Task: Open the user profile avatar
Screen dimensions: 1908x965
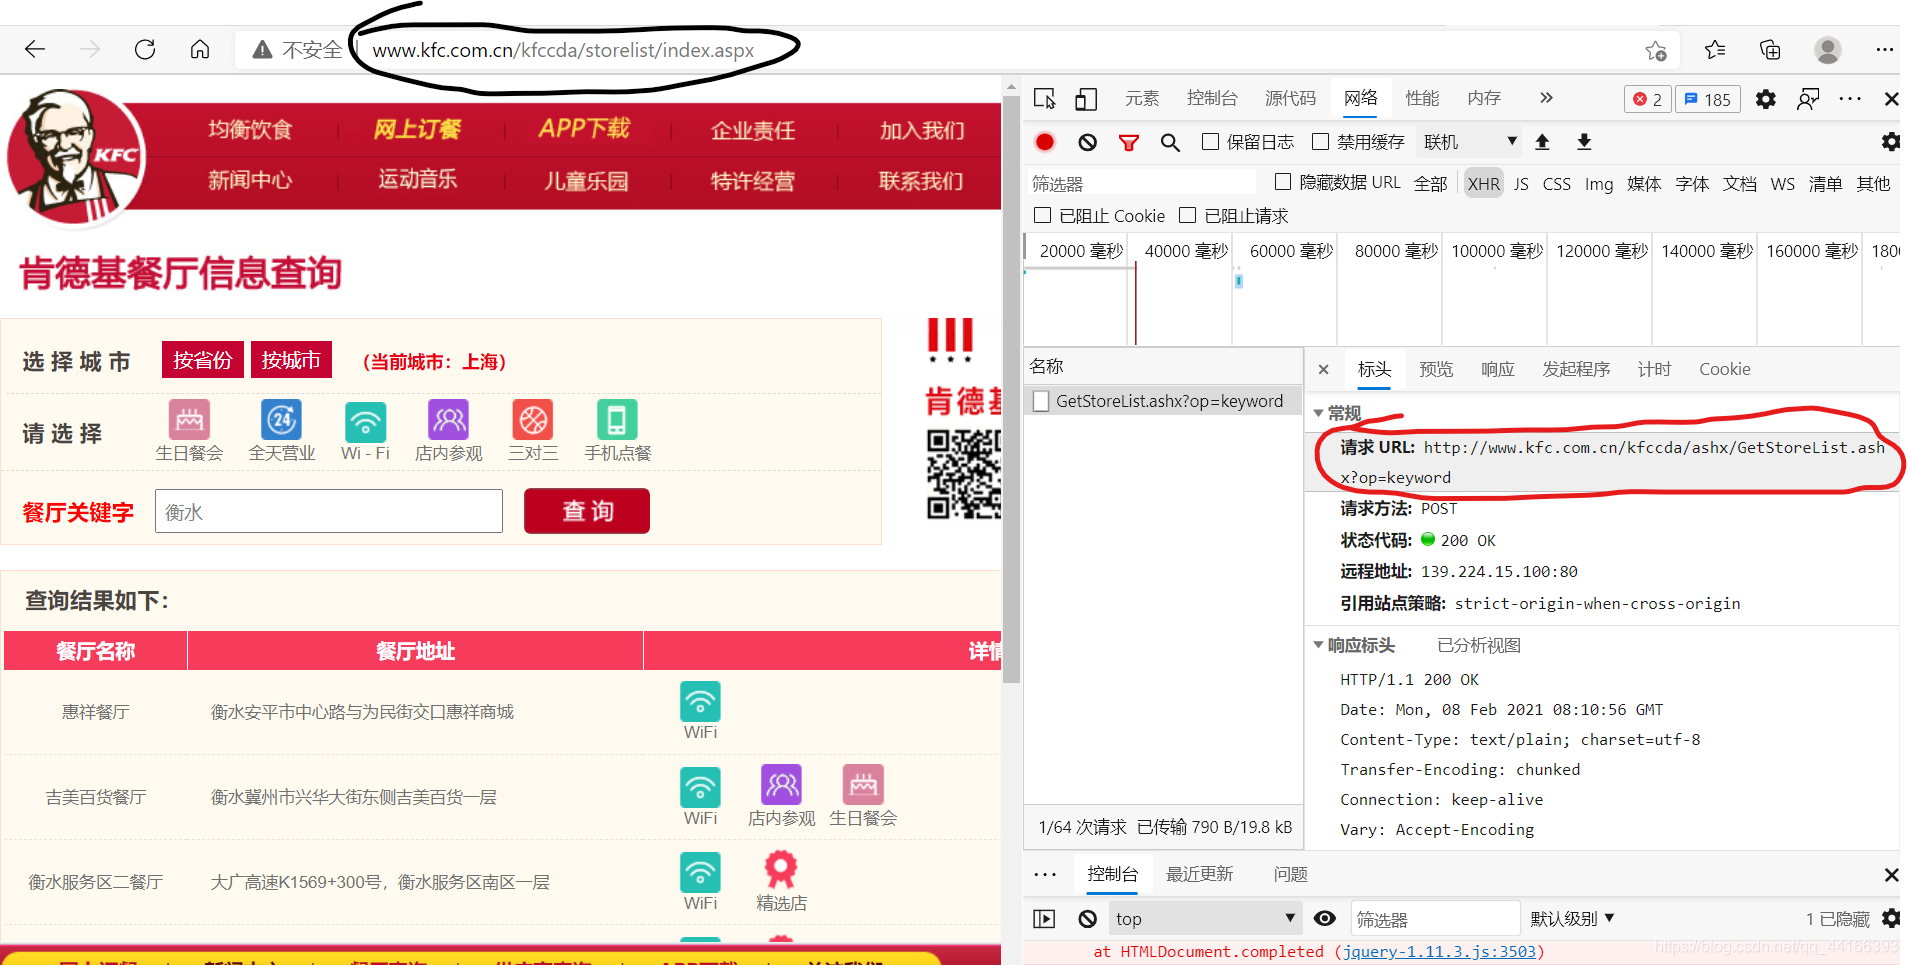Action: click(x=1828, y=50)
